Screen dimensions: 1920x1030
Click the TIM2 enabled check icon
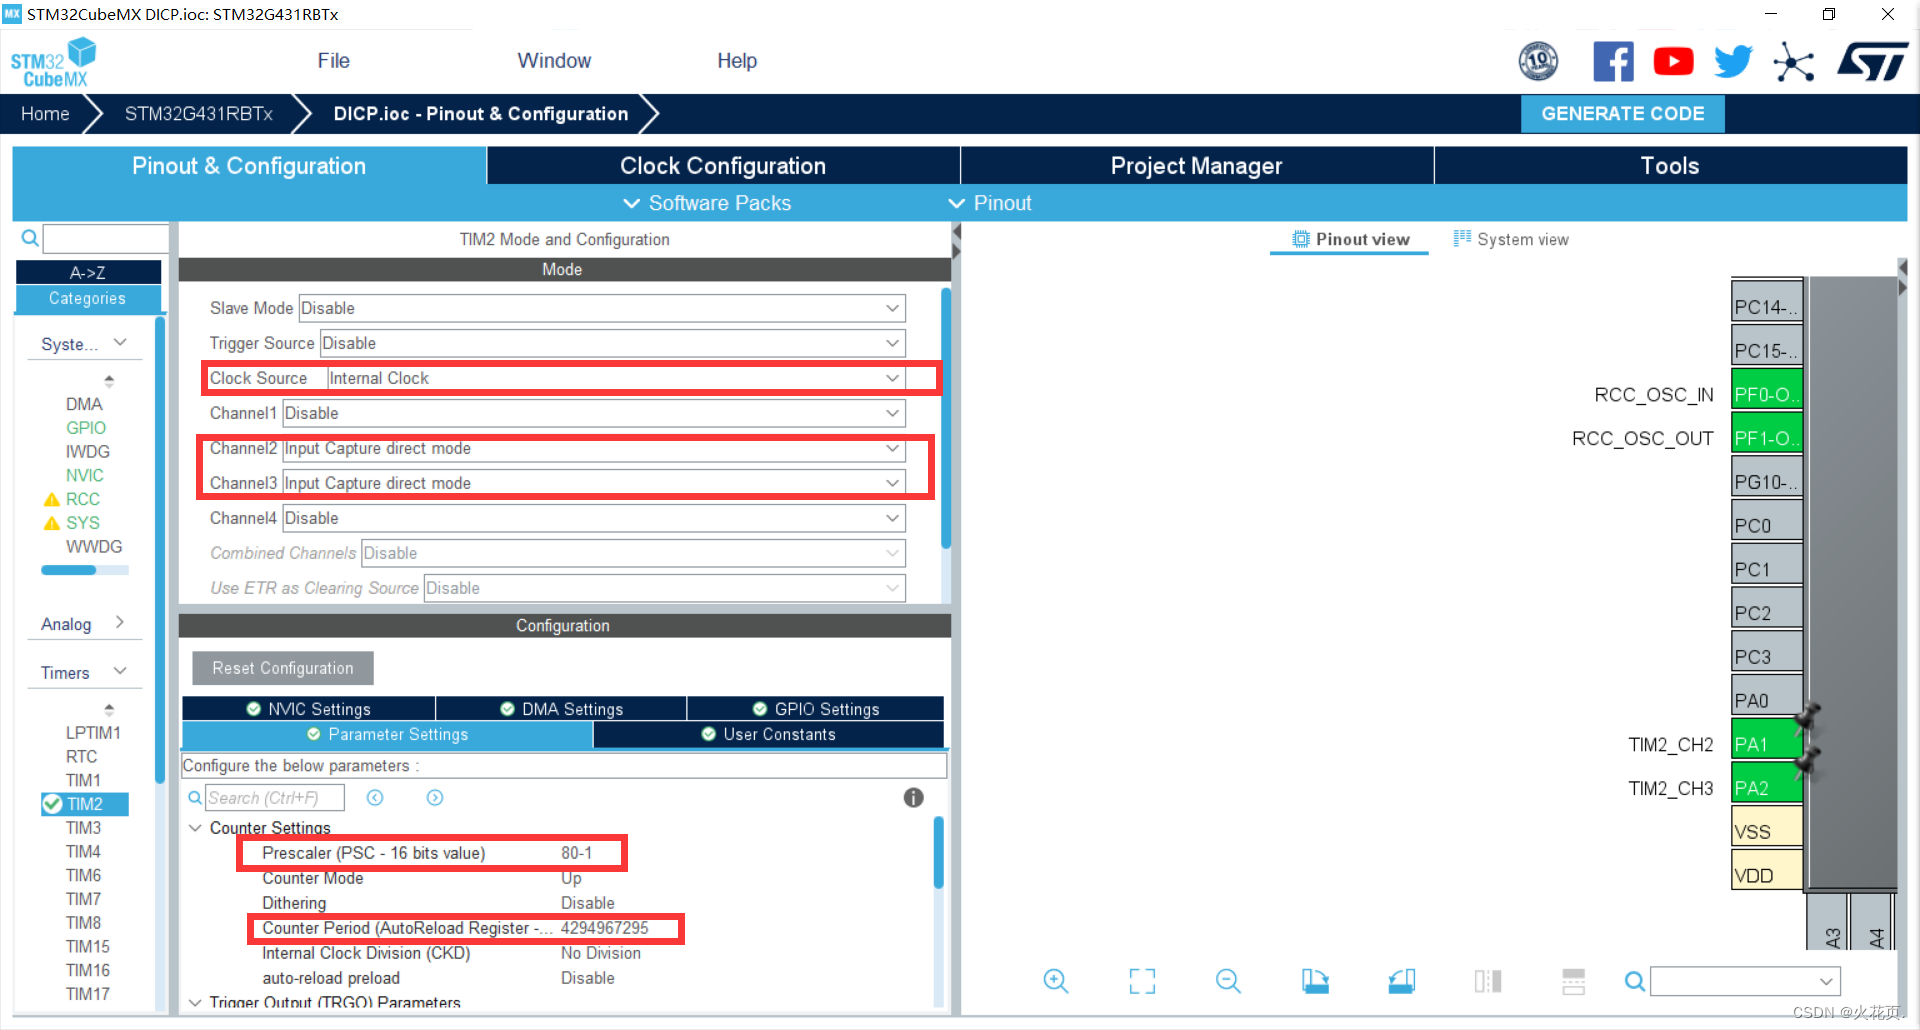(x=53, y=804)
